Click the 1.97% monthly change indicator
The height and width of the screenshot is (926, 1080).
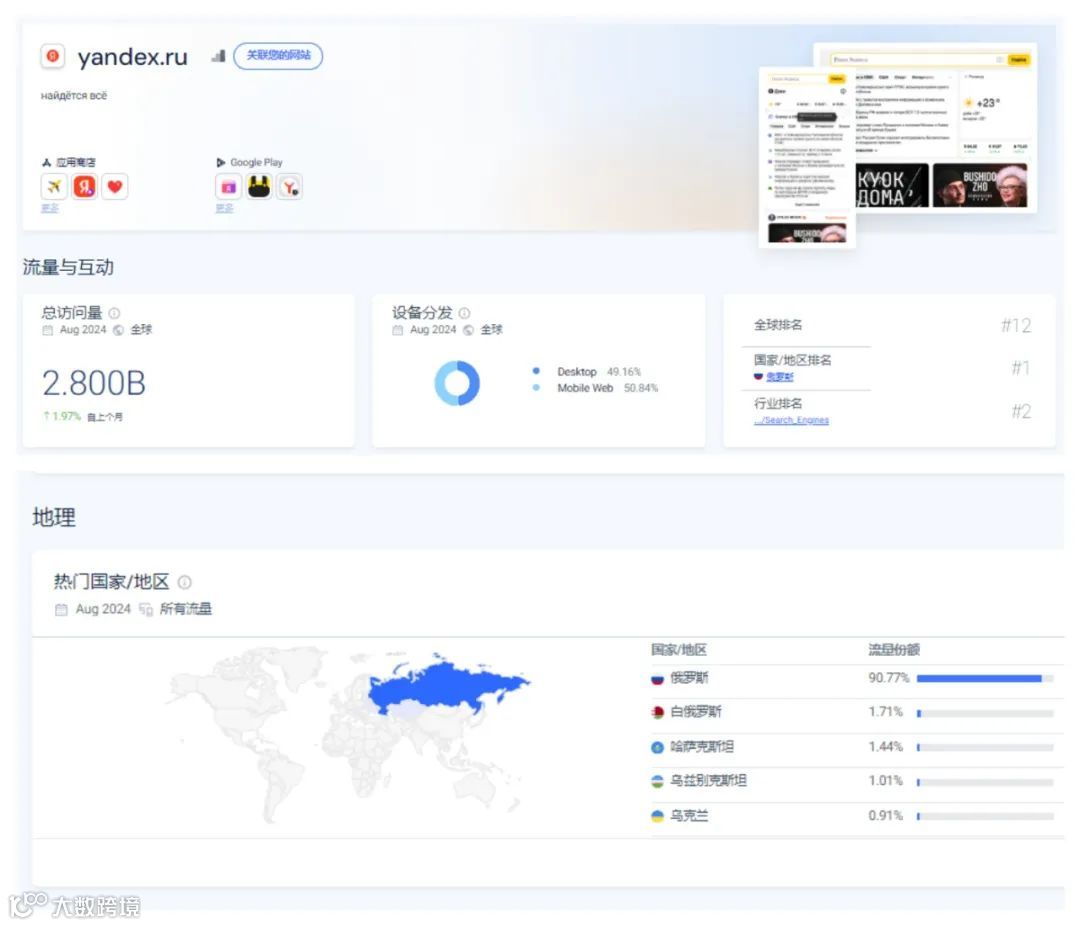pos(62,416)
